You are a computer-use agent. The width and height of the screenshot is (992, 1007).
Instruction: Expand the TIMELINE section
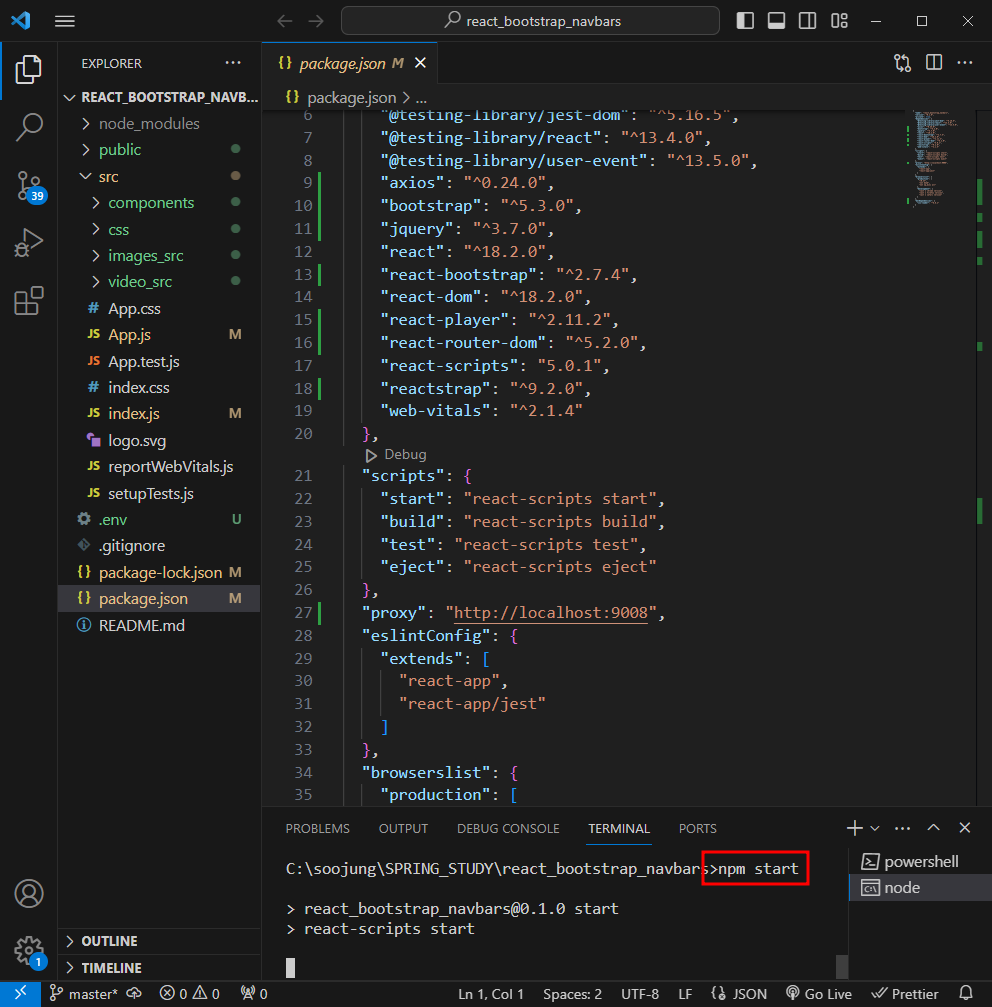click(x=159, y=967)
